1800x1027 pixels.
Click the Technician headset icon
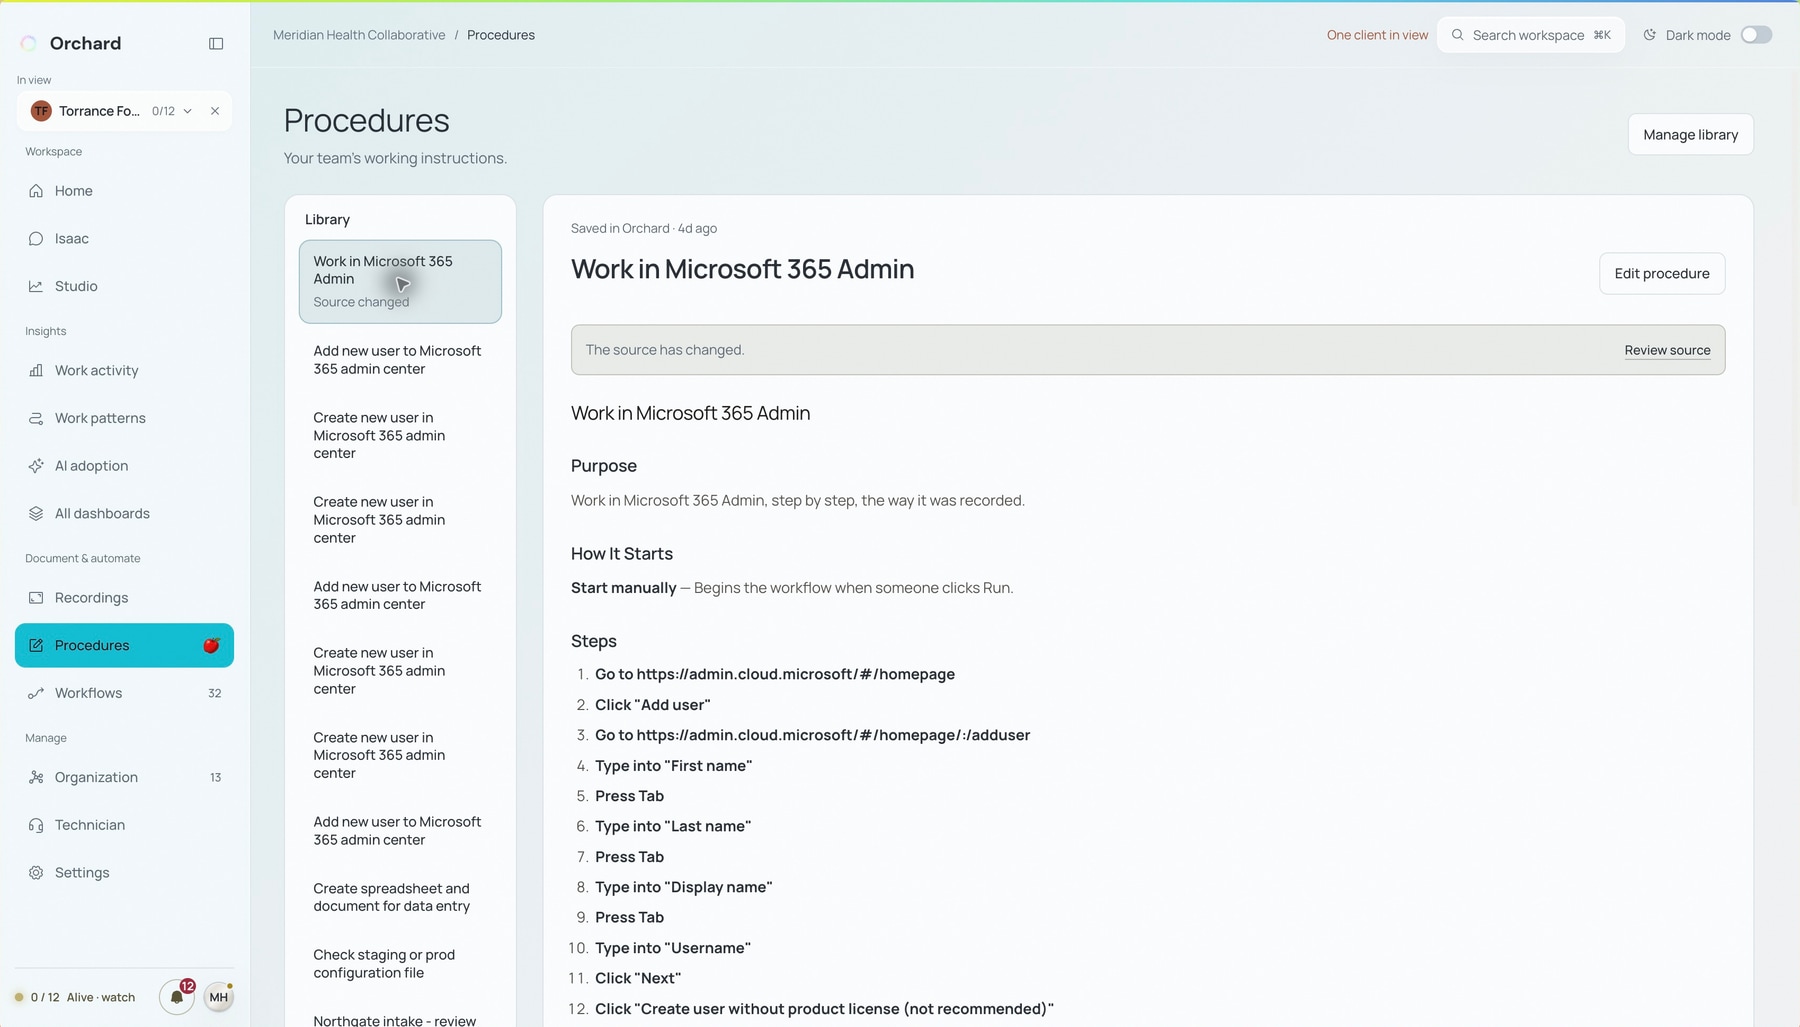coord(36,825)
